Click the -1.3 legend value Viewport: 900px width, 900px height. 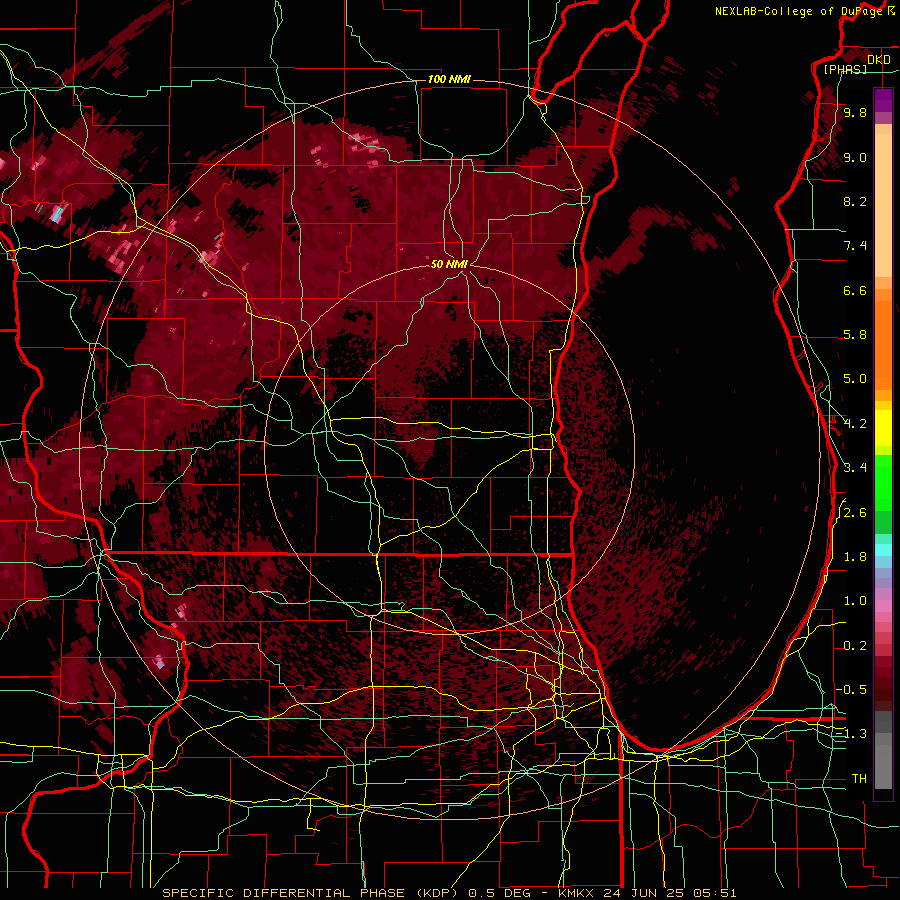(x=851, y=735)
